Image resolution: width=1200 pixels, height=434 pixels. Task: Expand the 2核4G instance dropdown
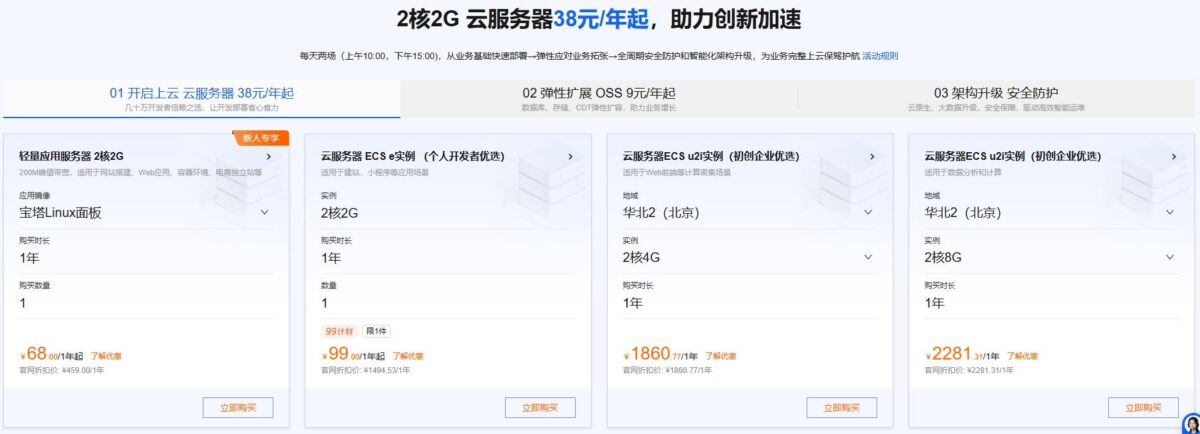[x=868, y=257]
